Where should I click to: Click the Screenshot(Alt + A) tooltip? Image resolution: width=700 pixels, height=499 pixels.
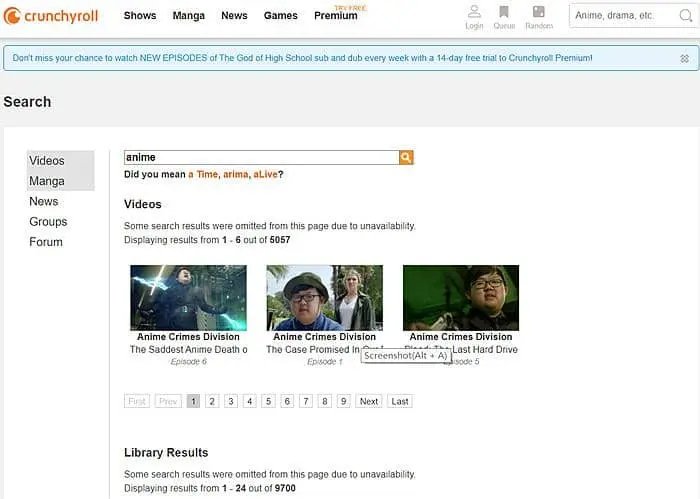click(x=406, y=356)
